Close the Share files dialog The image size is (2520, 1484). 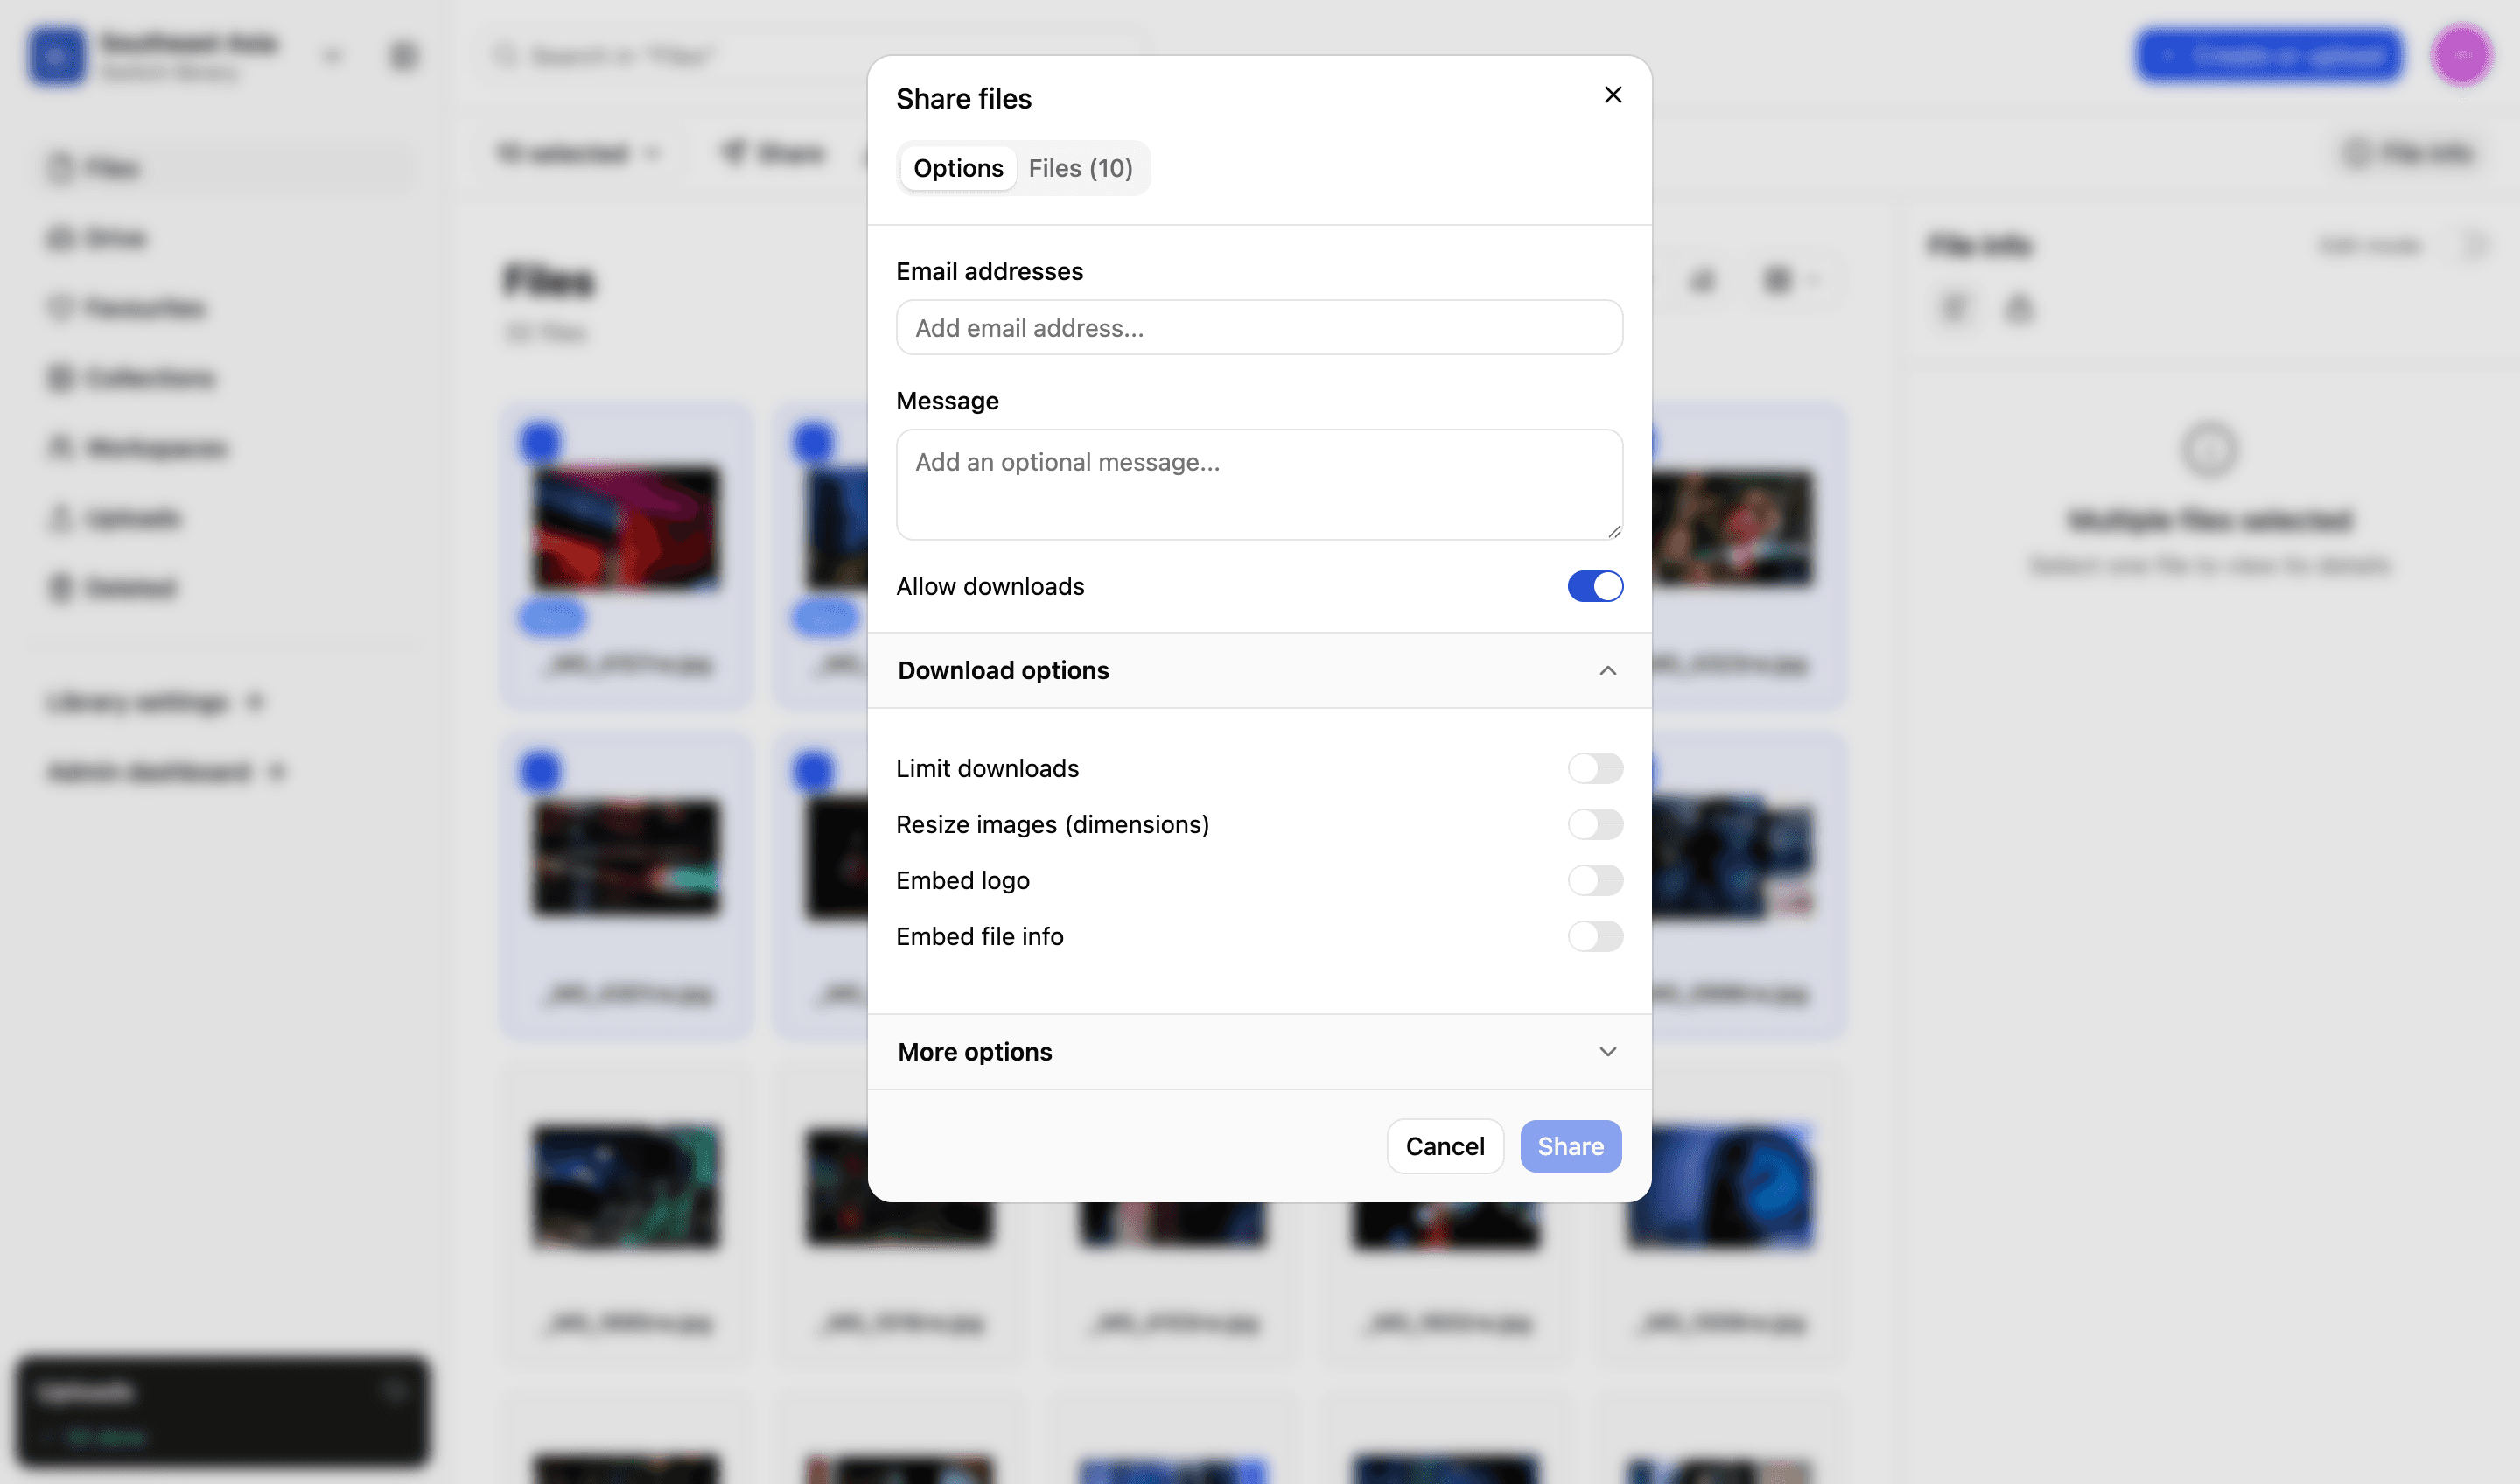tap(1612, 95)
